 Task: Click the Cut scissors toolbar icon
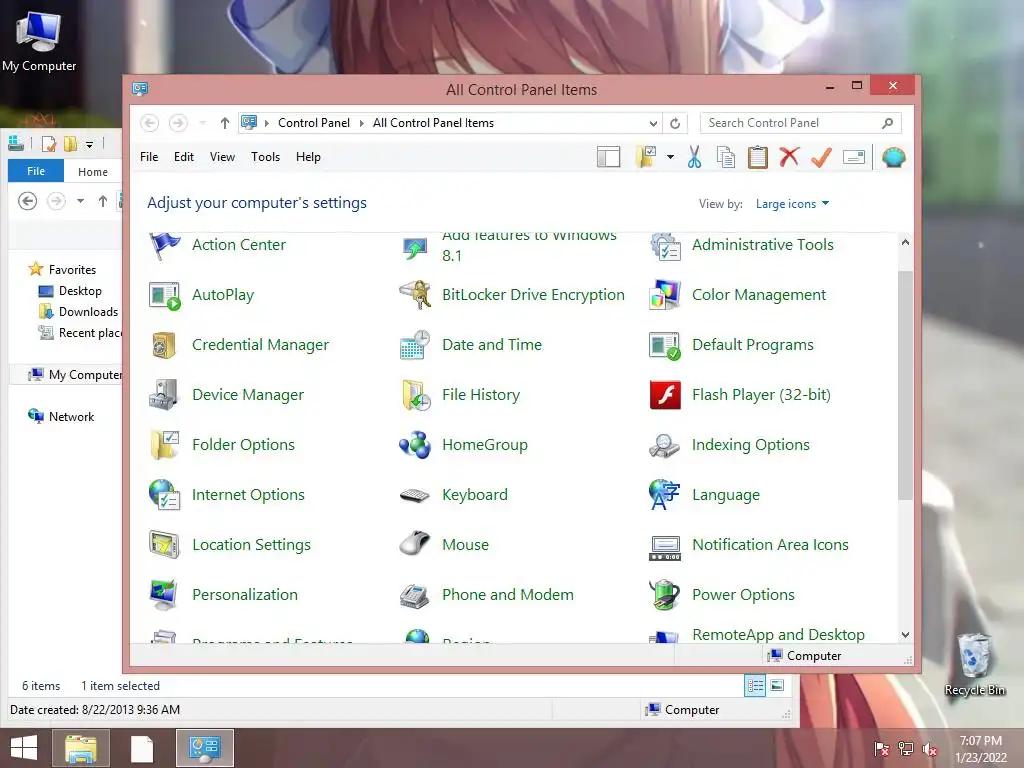tap(694, 157)
